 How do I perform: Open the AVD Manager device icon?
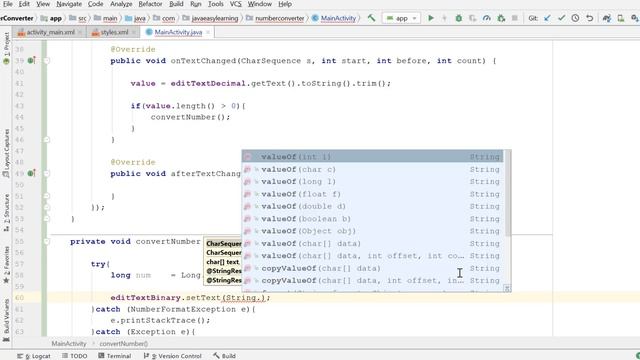[x=621, y=18]
